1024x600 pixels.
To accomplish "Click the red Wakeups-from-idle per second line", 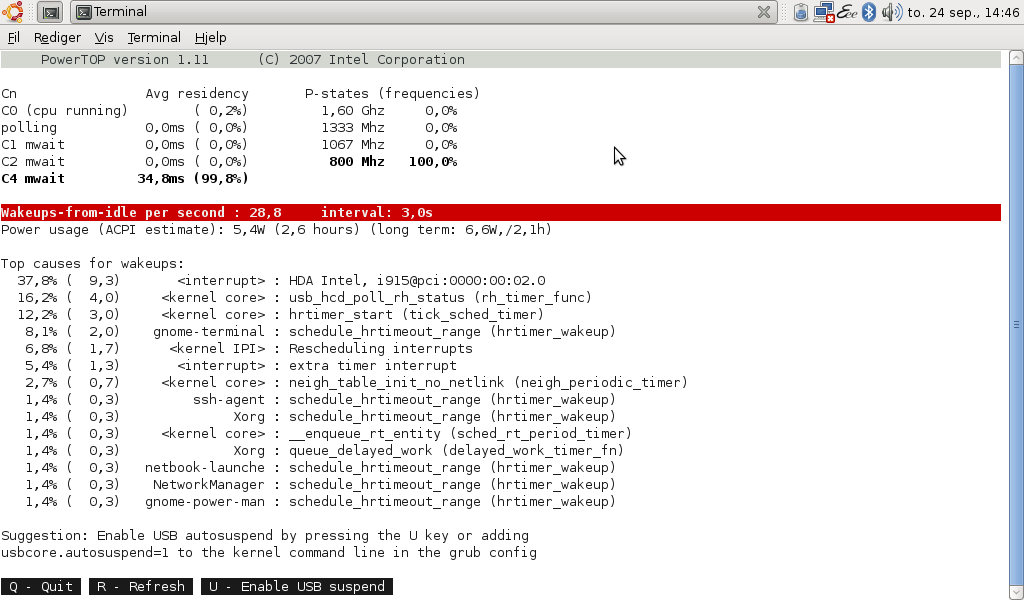I will point(501,212).
